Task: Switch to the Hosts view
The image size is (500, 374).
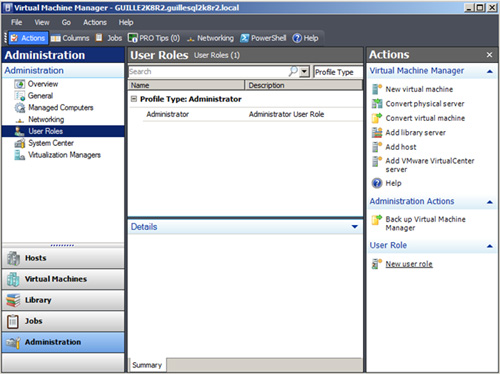Action: pos(63,258)
